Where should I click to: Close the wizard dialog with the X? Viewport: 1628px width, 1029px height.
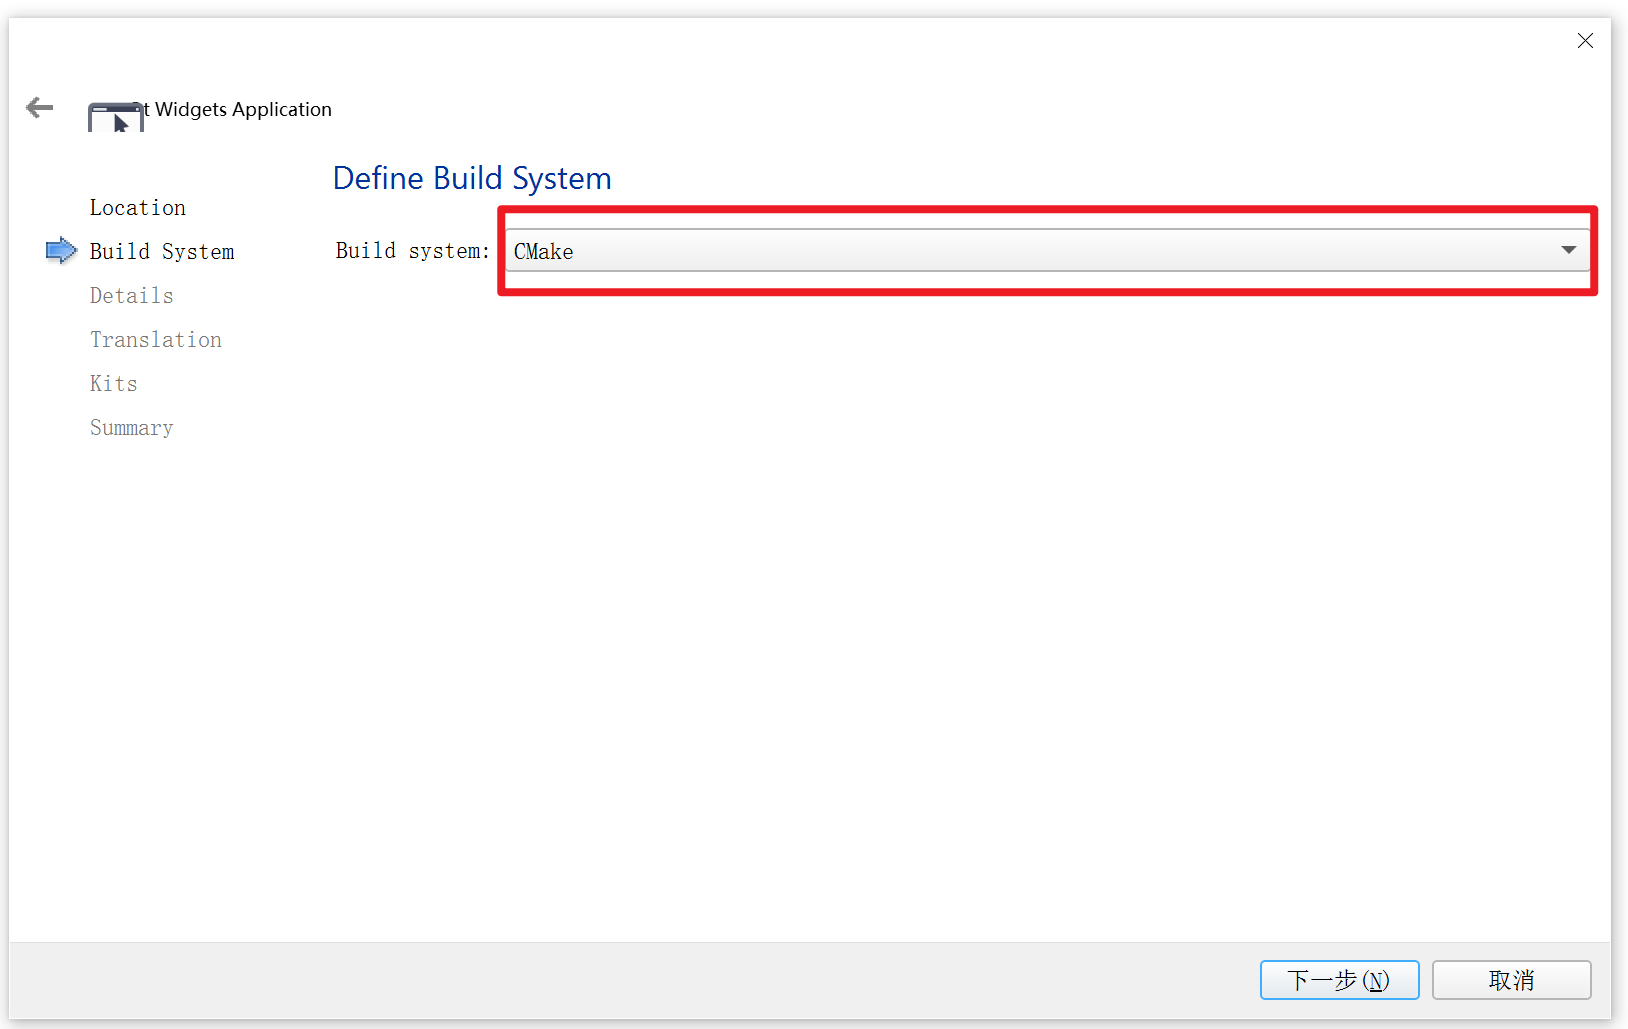pos(1585,41)
